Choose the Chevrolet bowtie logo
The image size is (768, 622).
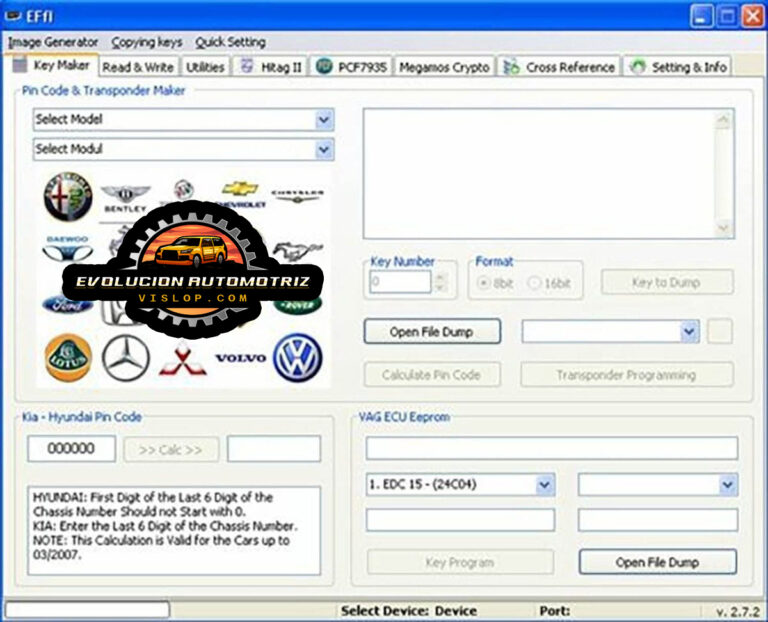[x=240, y=190]
